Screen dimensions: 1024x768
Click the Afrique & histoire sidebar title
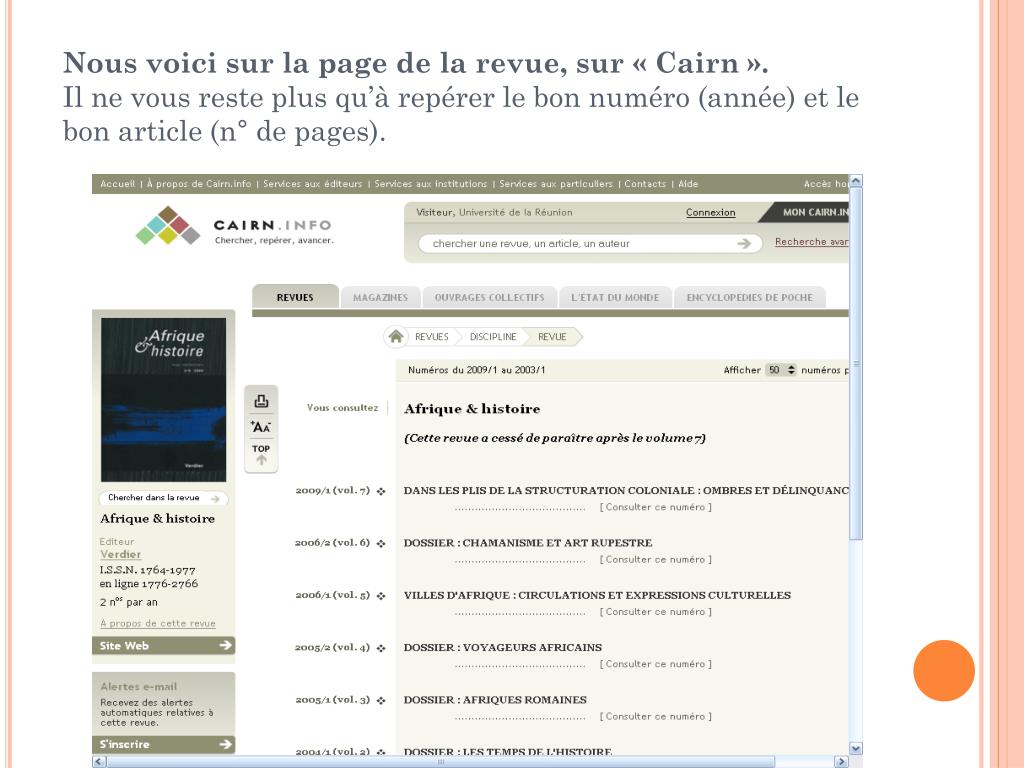pyautogui.click(x=157, y=519)
